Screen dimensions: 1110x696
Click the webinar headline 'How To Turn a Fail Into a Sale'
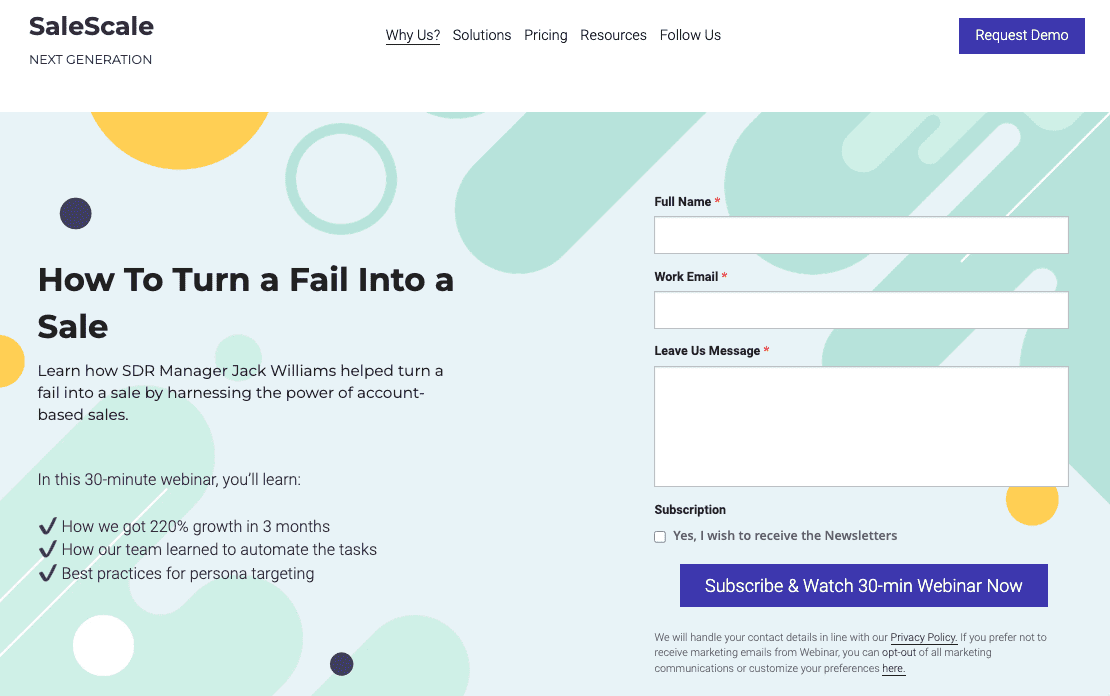pos(246,303)
